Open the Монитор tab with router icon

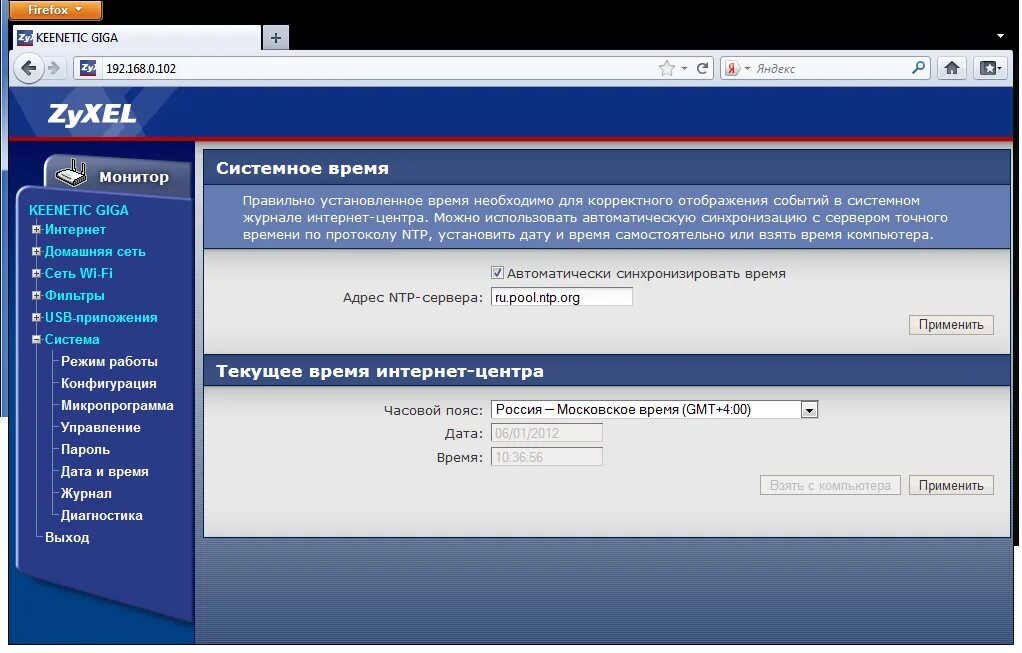click(117, 176)
